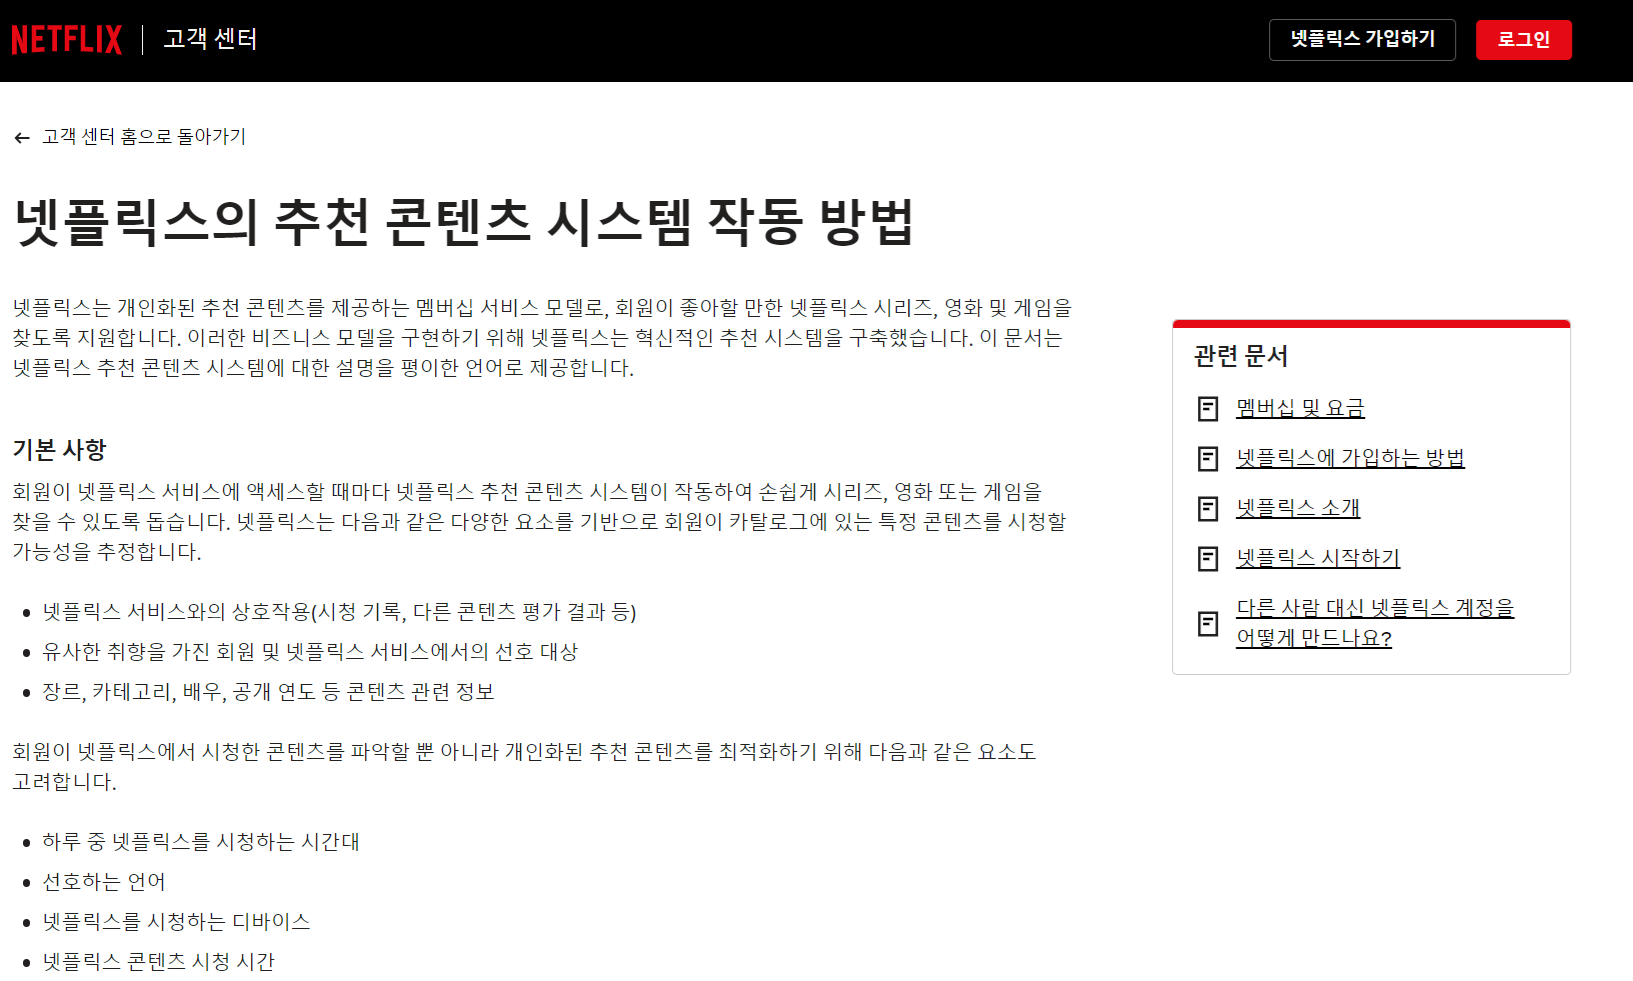Viewport: 1633px width, 981px height.
Task: Click the document icon beside 멤버십 및 요금
Action: point(1207,408)
